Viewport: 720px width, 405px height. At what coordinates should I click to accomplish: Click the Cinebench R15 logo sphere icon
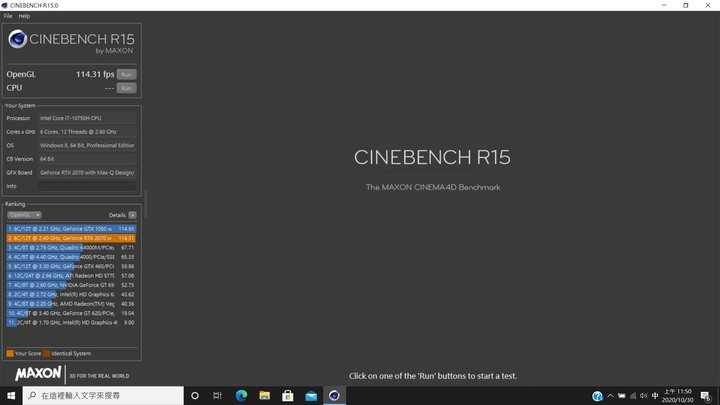coord(17,39)
